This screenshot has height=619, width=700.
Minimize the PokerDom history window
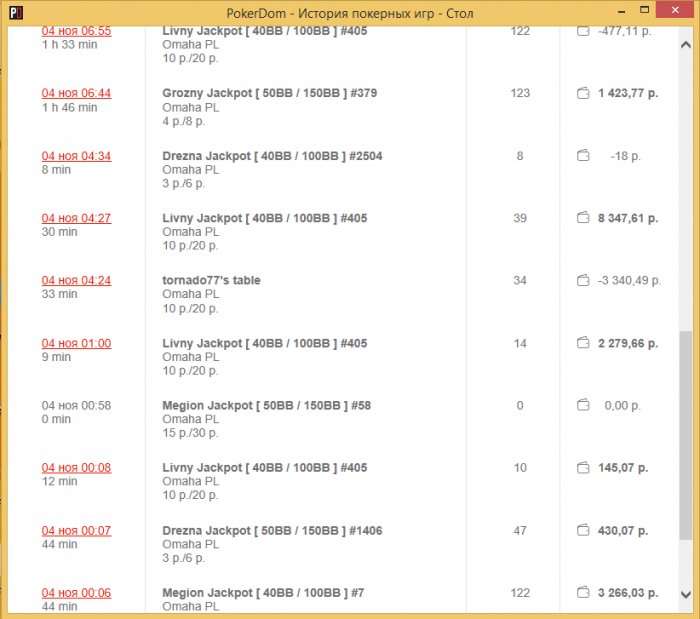pyautogui.click(x=621, y=11)
